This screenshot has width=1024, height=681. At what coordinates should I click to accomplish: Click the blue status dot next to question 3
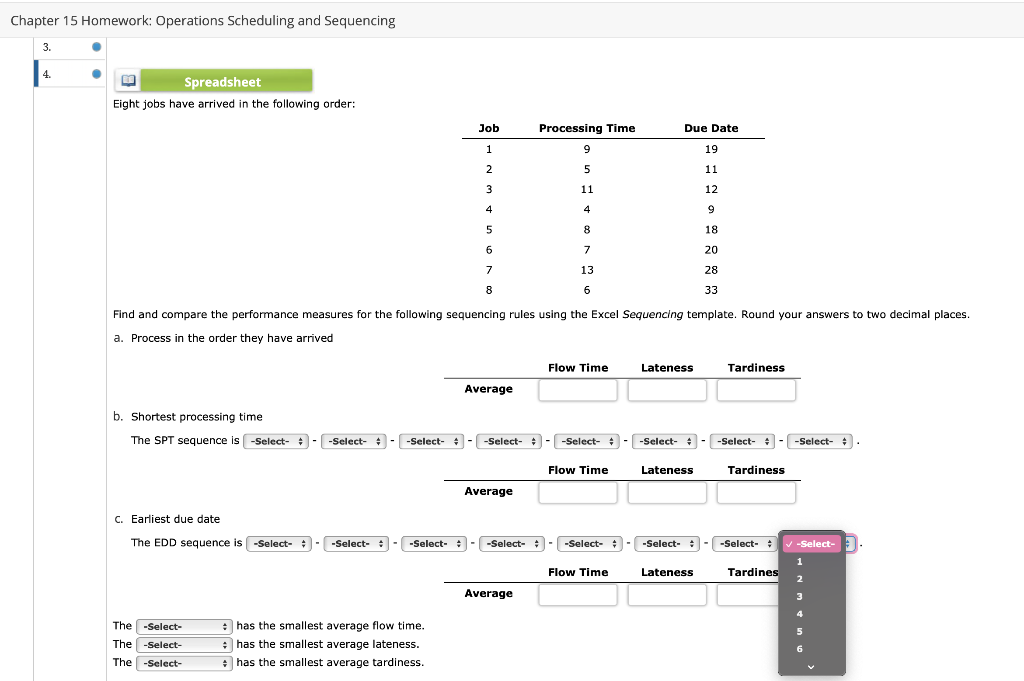click(x=96, y=46)
